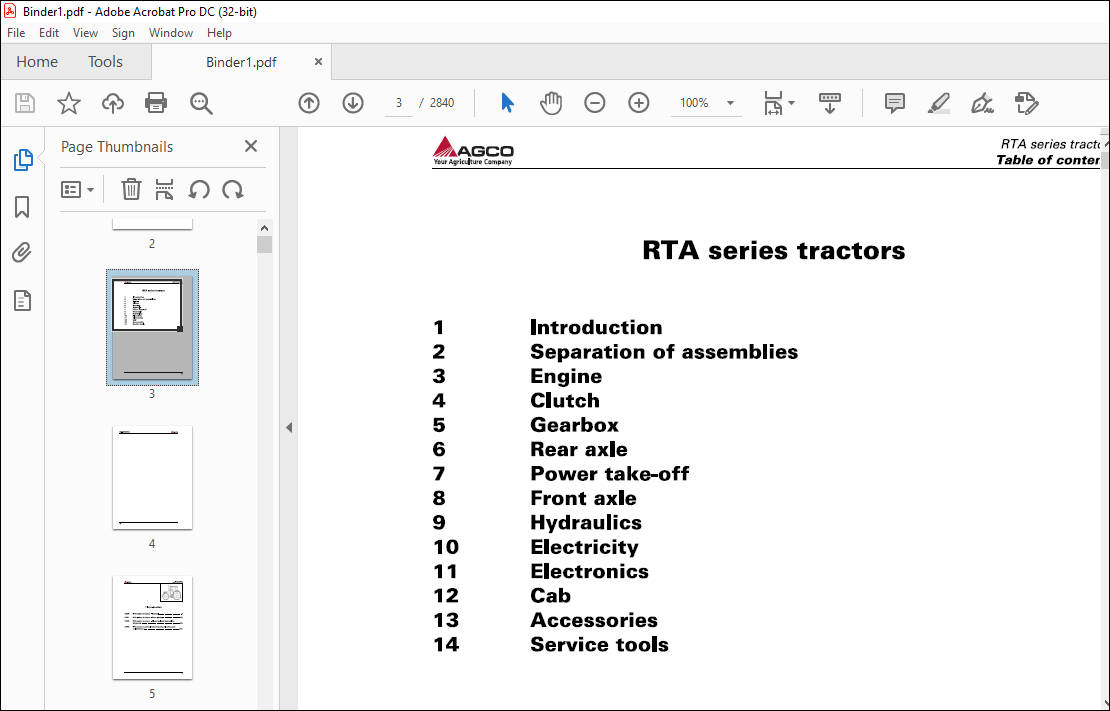1110x711 pixels.
Task: Add file to starred with star icon
Action: [69, 103]
